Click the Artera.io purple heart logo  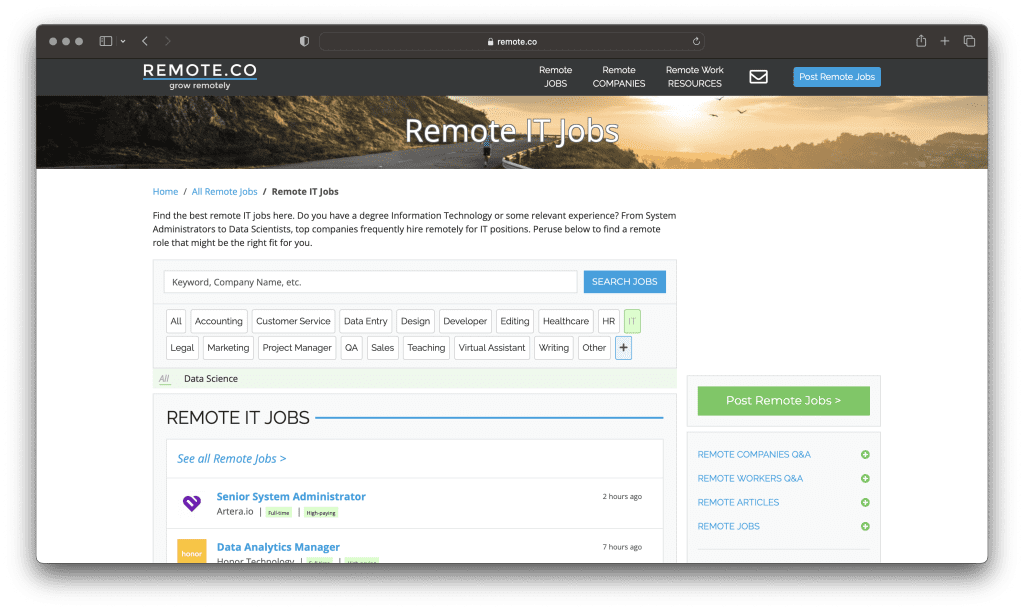click(x=191, y=502)
